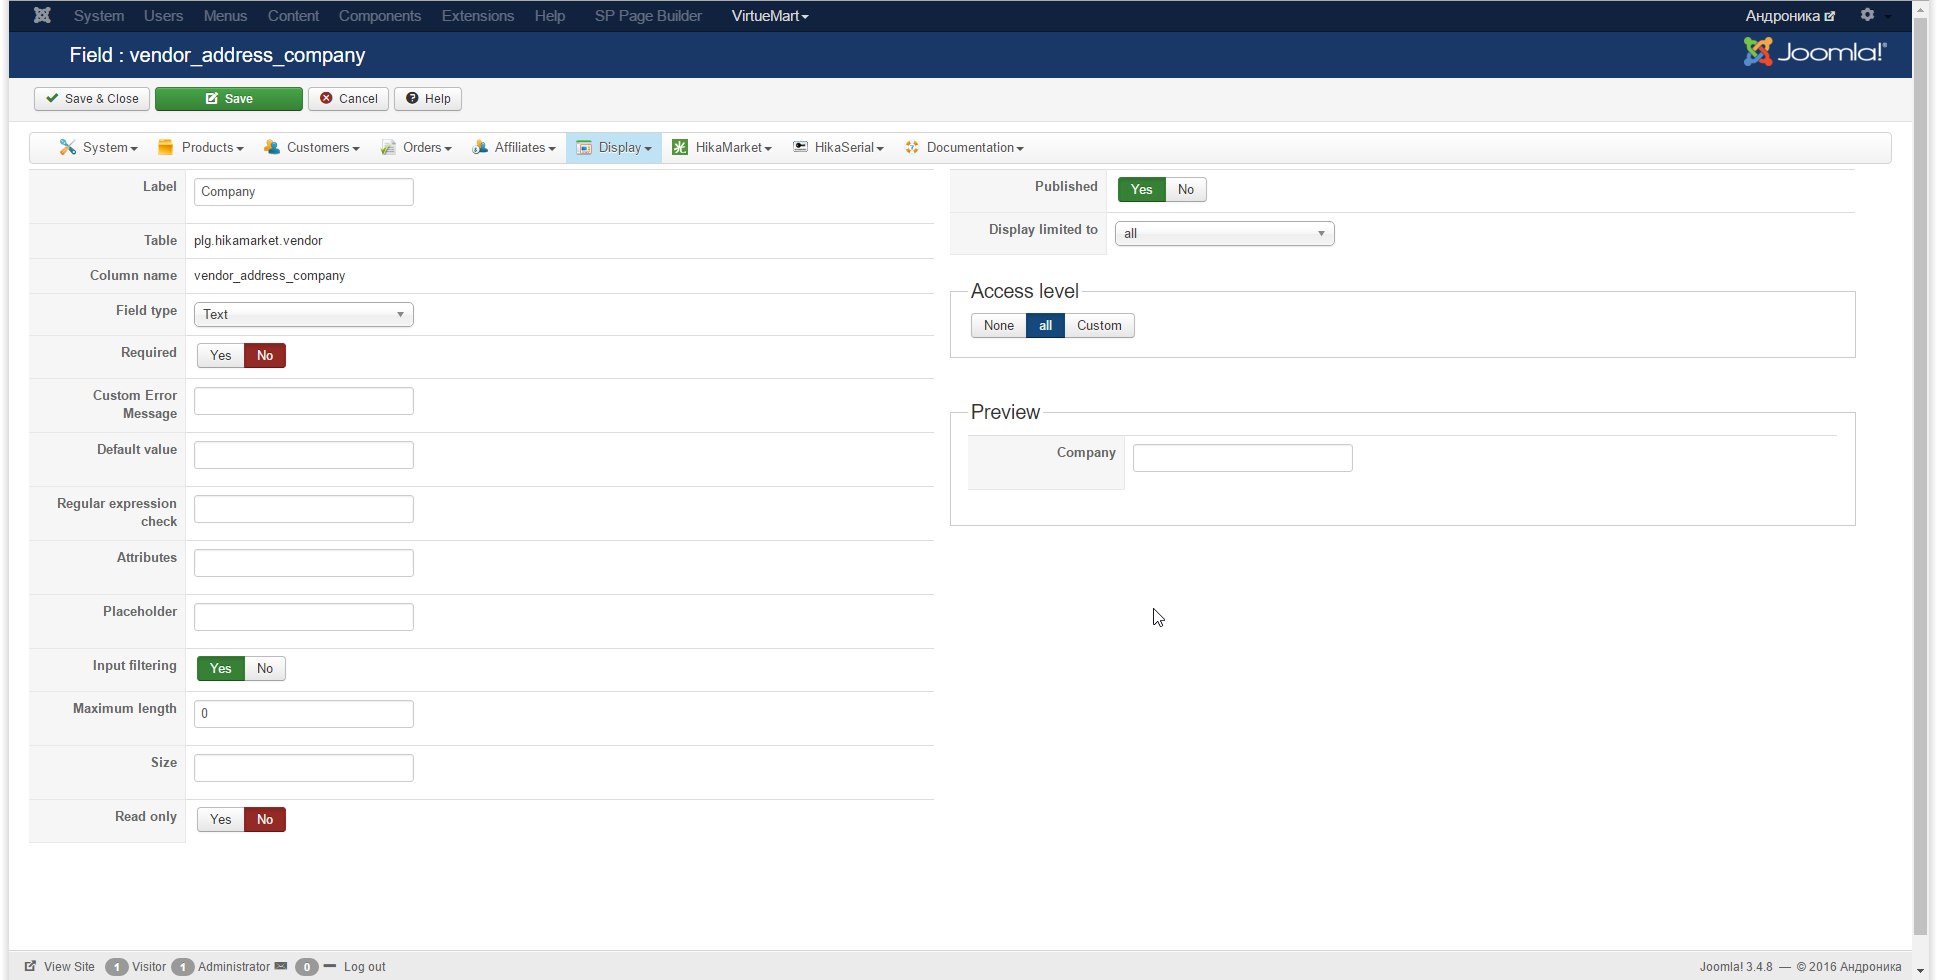Image resolution: width=1937 pixels, height=980 pixels.
Task: Click the Preview Company input field
Action: (x=1243, y=458)
